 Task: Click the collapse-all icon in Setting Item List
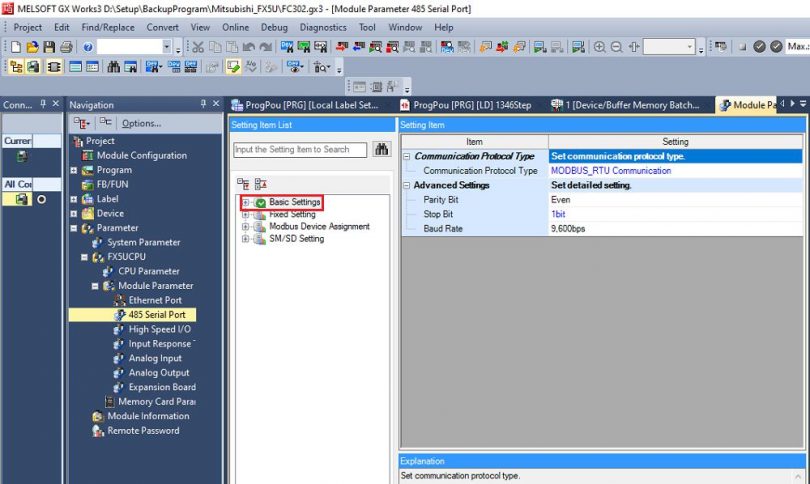(260, 184)
